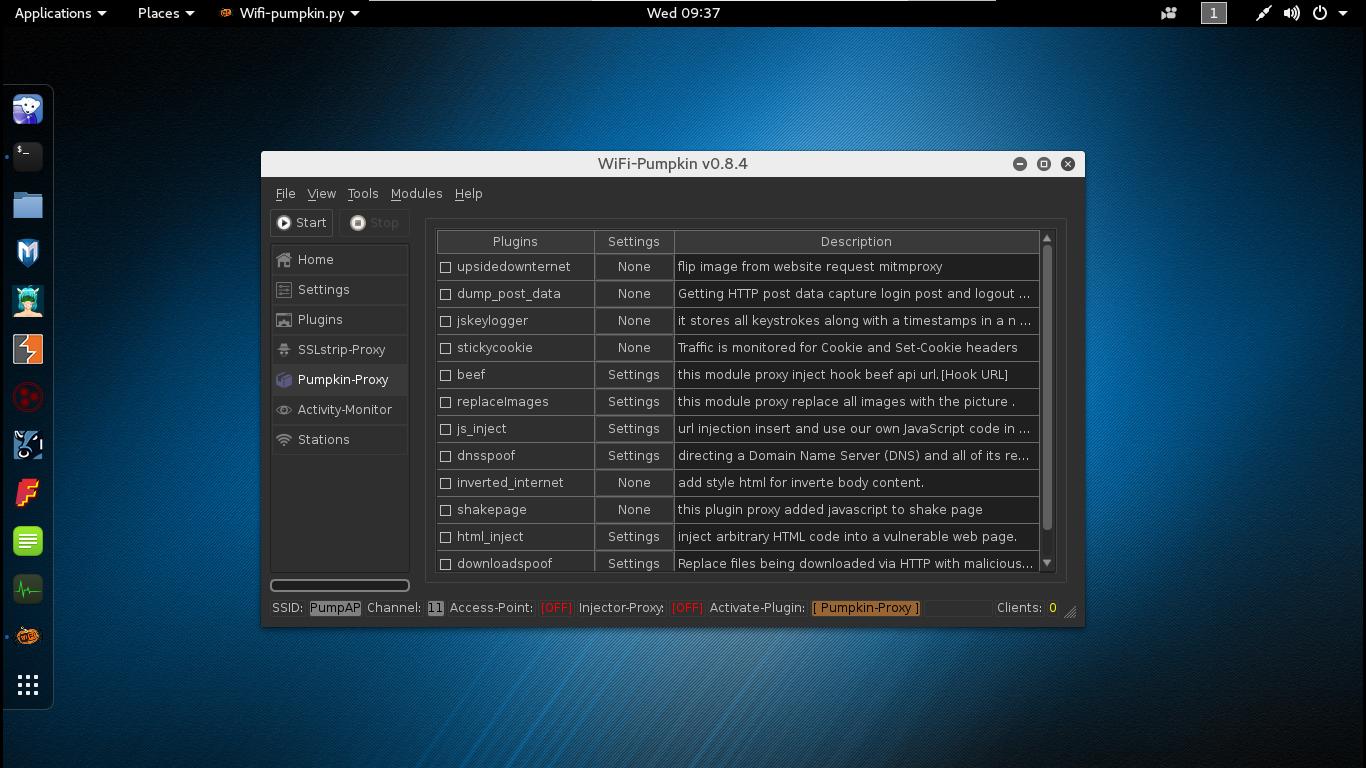Click the Stop button
The width and height of the screenshot is (1366, 768).
click(374, 223)
